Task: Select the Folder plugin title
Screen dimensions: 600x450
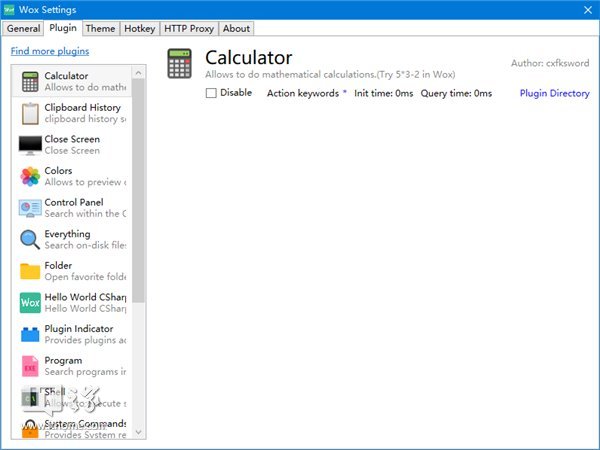Action: tap(58, 265)
